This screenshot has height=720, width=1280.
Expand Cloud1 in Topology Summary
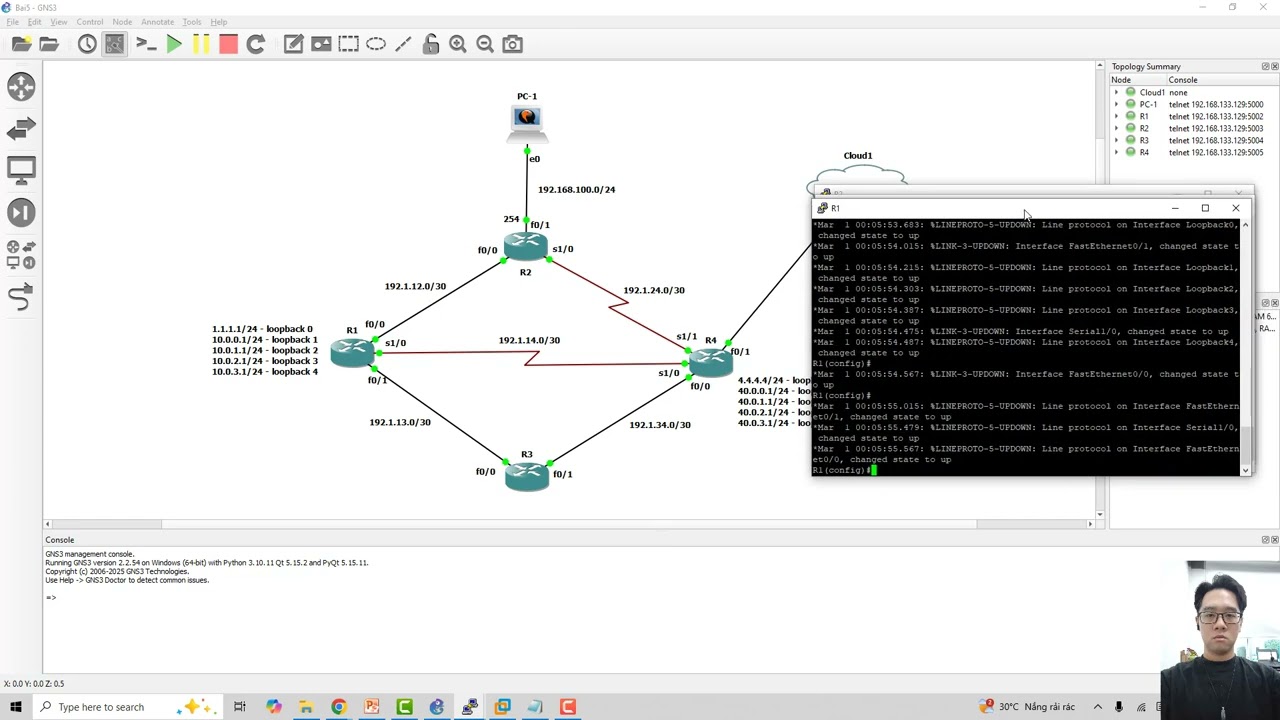point(1117,92)
